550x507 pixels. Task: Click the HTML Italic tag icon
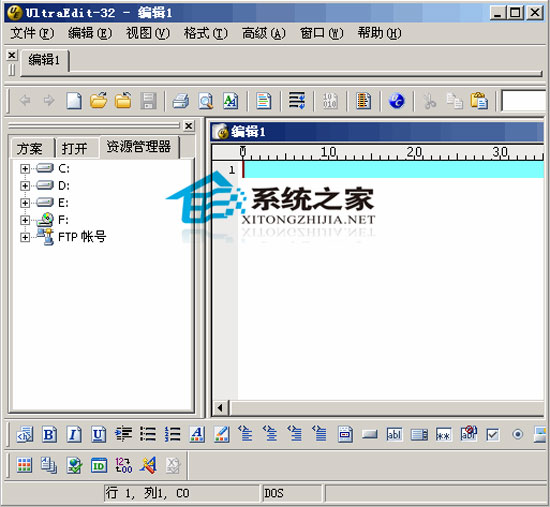point(74,435)
